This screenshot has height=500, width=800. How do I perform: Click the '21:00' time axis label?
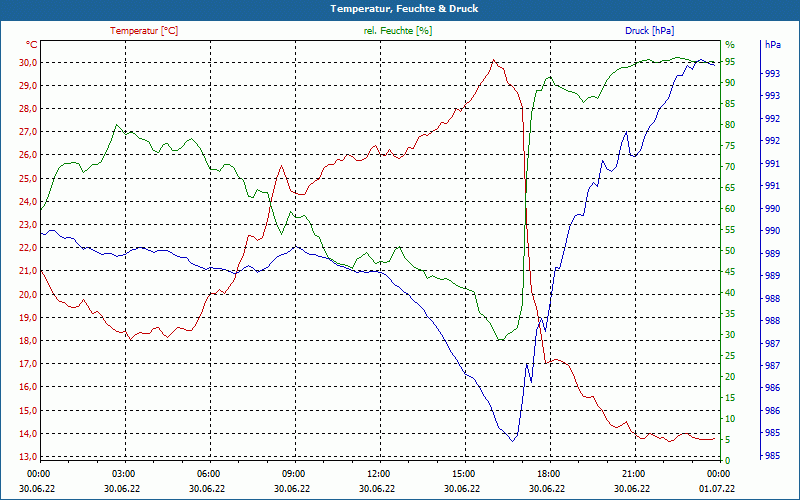[x=633, y=473]
